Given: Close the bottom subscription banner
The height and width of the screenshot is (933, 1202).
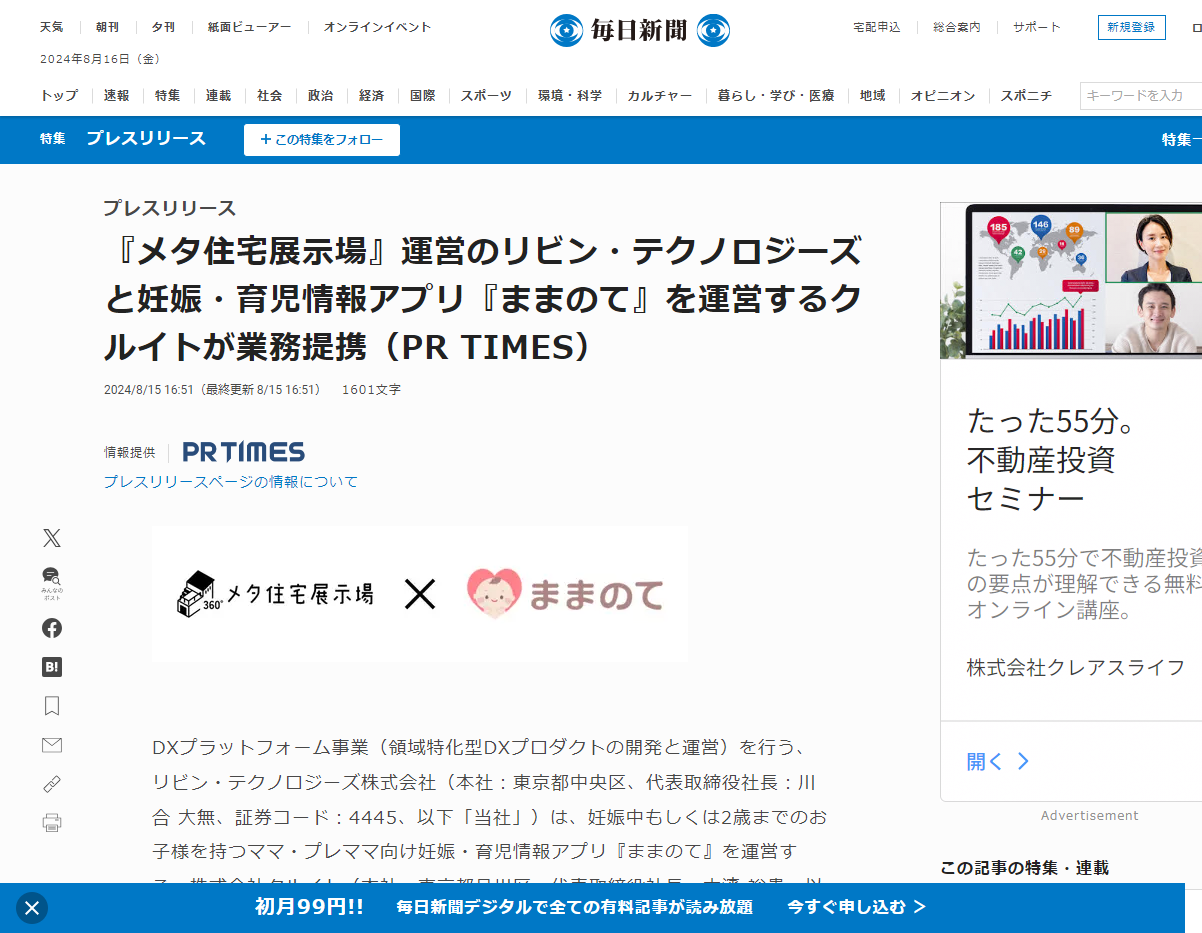Looking at the screenshot, I should [x=32, y=908].
